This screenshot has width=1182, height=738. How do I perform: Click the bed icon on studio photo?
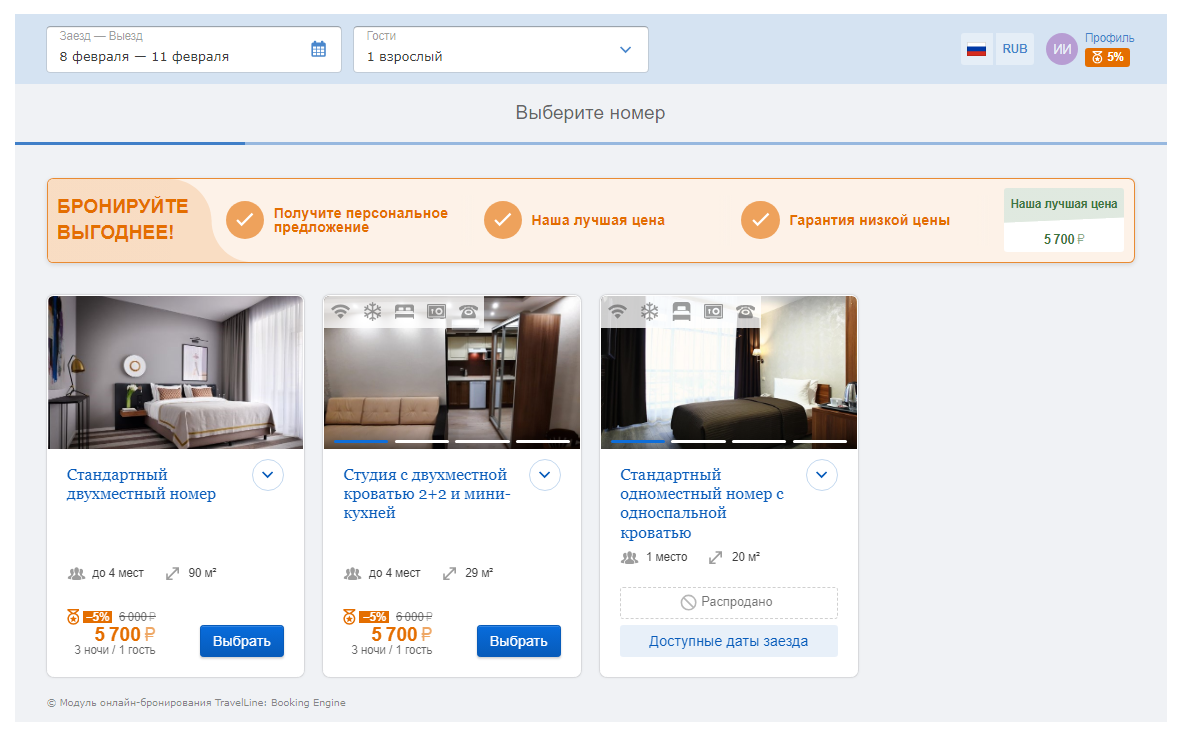(405, 311)
